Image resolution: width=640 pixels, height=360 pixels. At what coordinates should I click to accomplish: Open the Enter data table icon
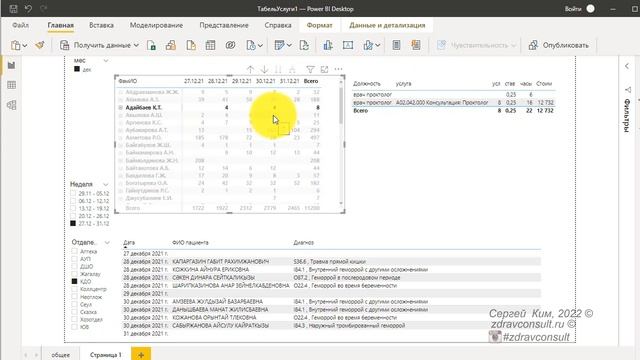pos(211,45)
